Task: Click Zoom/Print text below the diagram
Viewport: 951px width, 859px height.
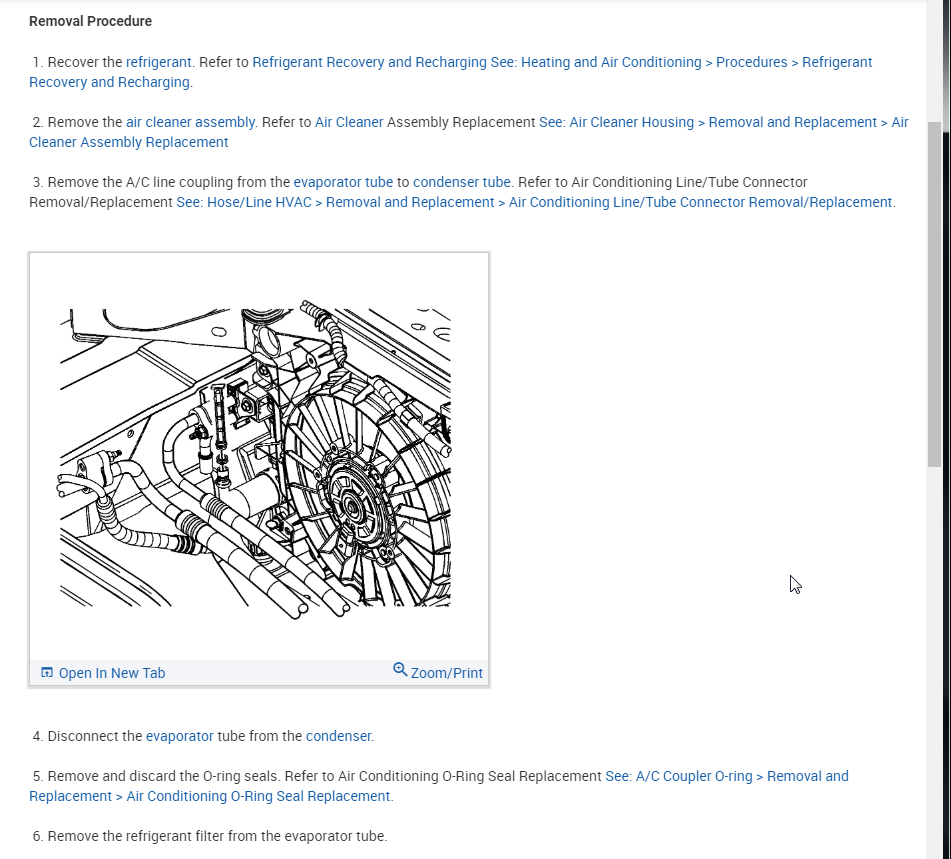Action: (x=446, y=673)
